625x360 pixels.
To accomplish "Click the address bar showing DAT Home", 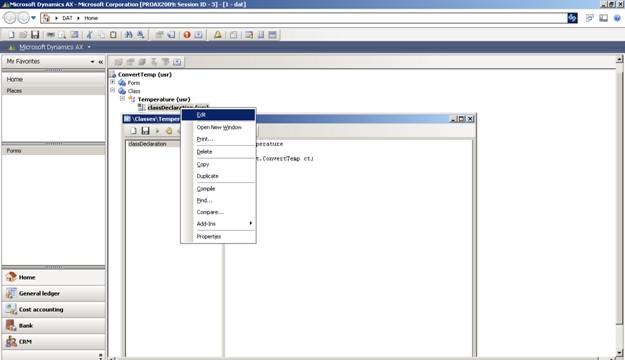I will 303,18.
